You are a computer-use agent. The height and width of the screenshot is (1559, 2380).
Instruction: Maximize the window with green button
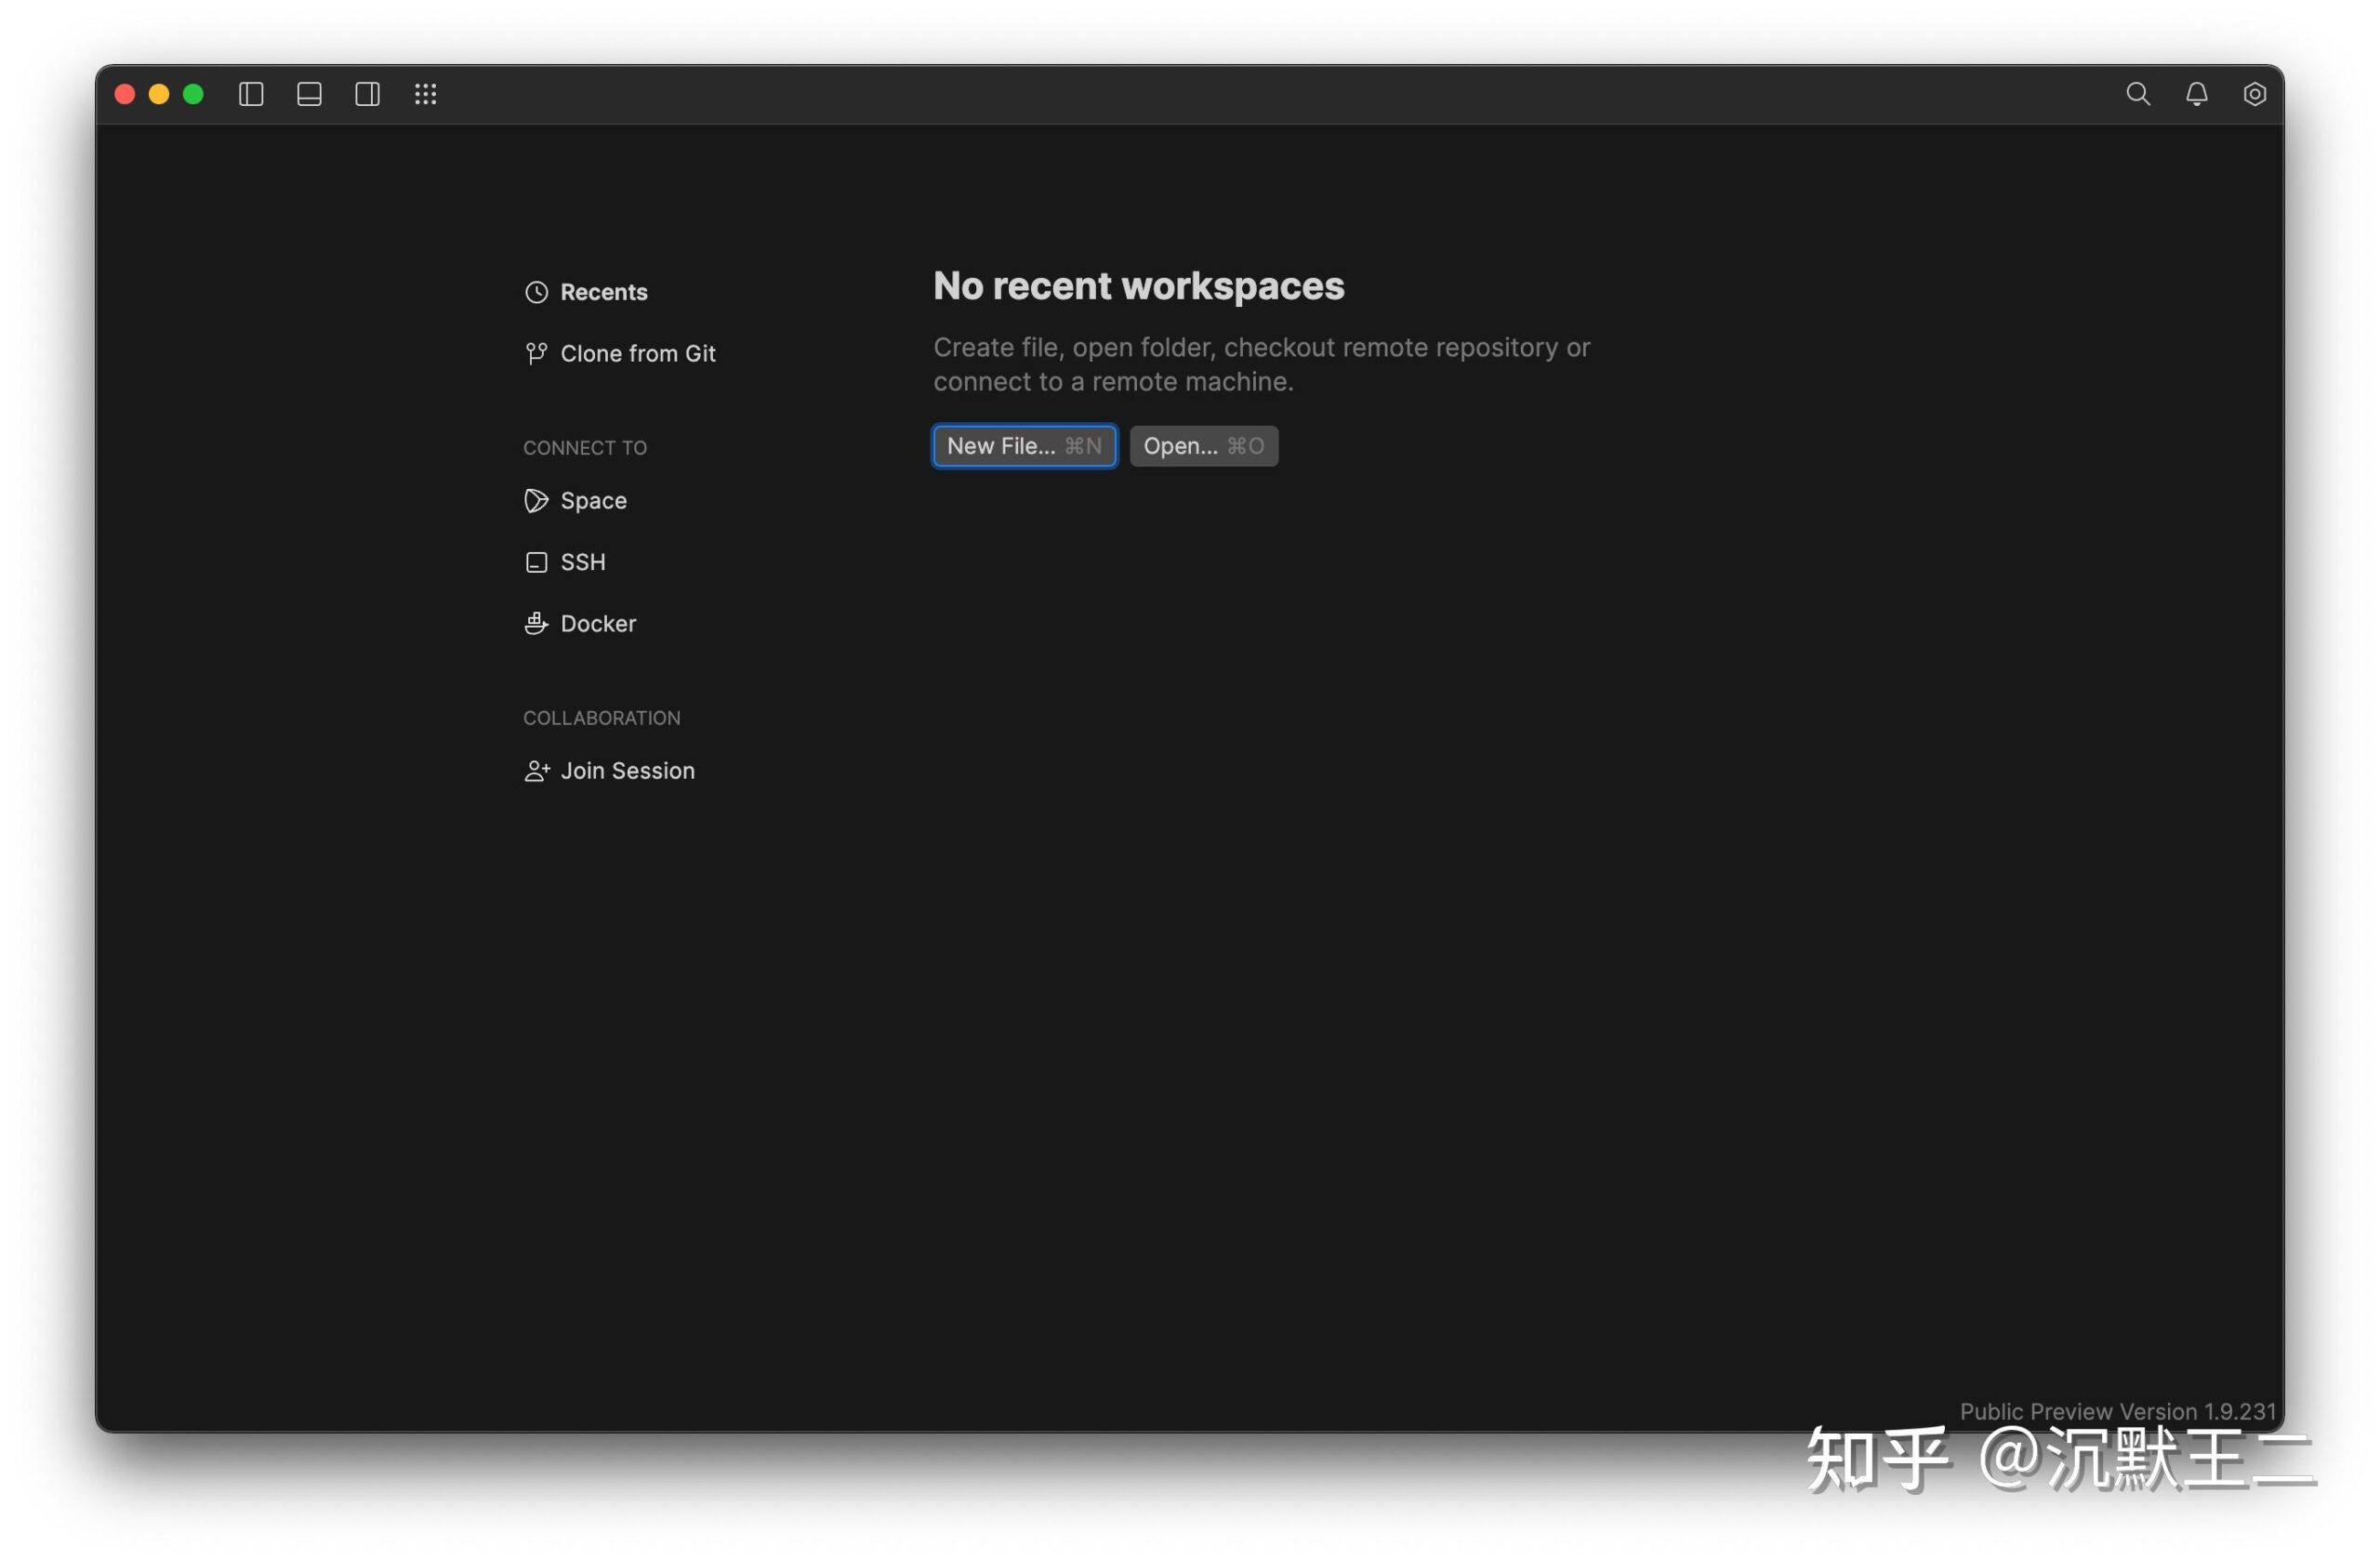click(x=193, y=94)
